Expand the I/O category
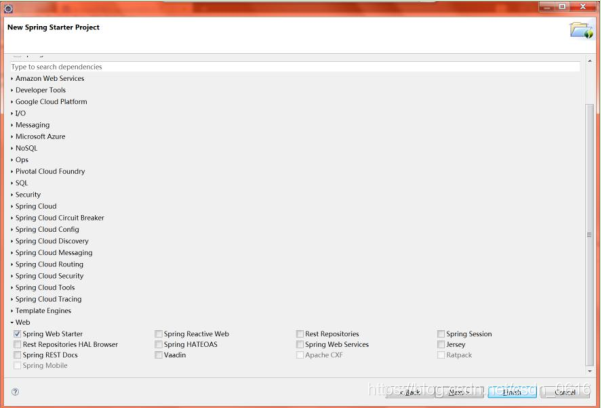The height and width of the screenshot is (408, 601). [12, 113]
